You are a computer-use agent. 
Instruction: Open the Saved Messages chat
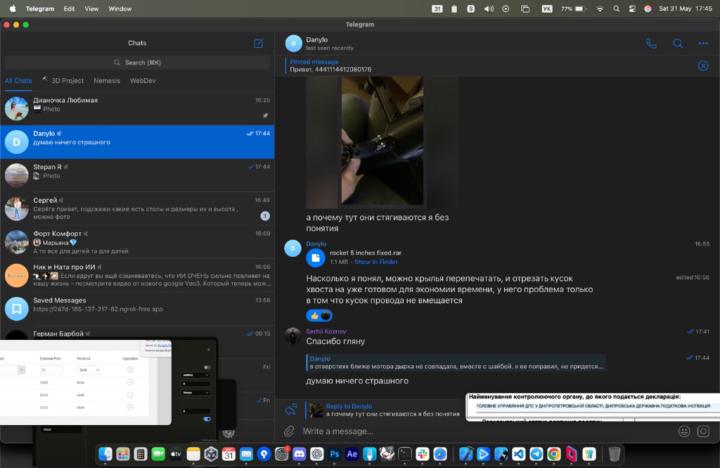click(137, 308)
